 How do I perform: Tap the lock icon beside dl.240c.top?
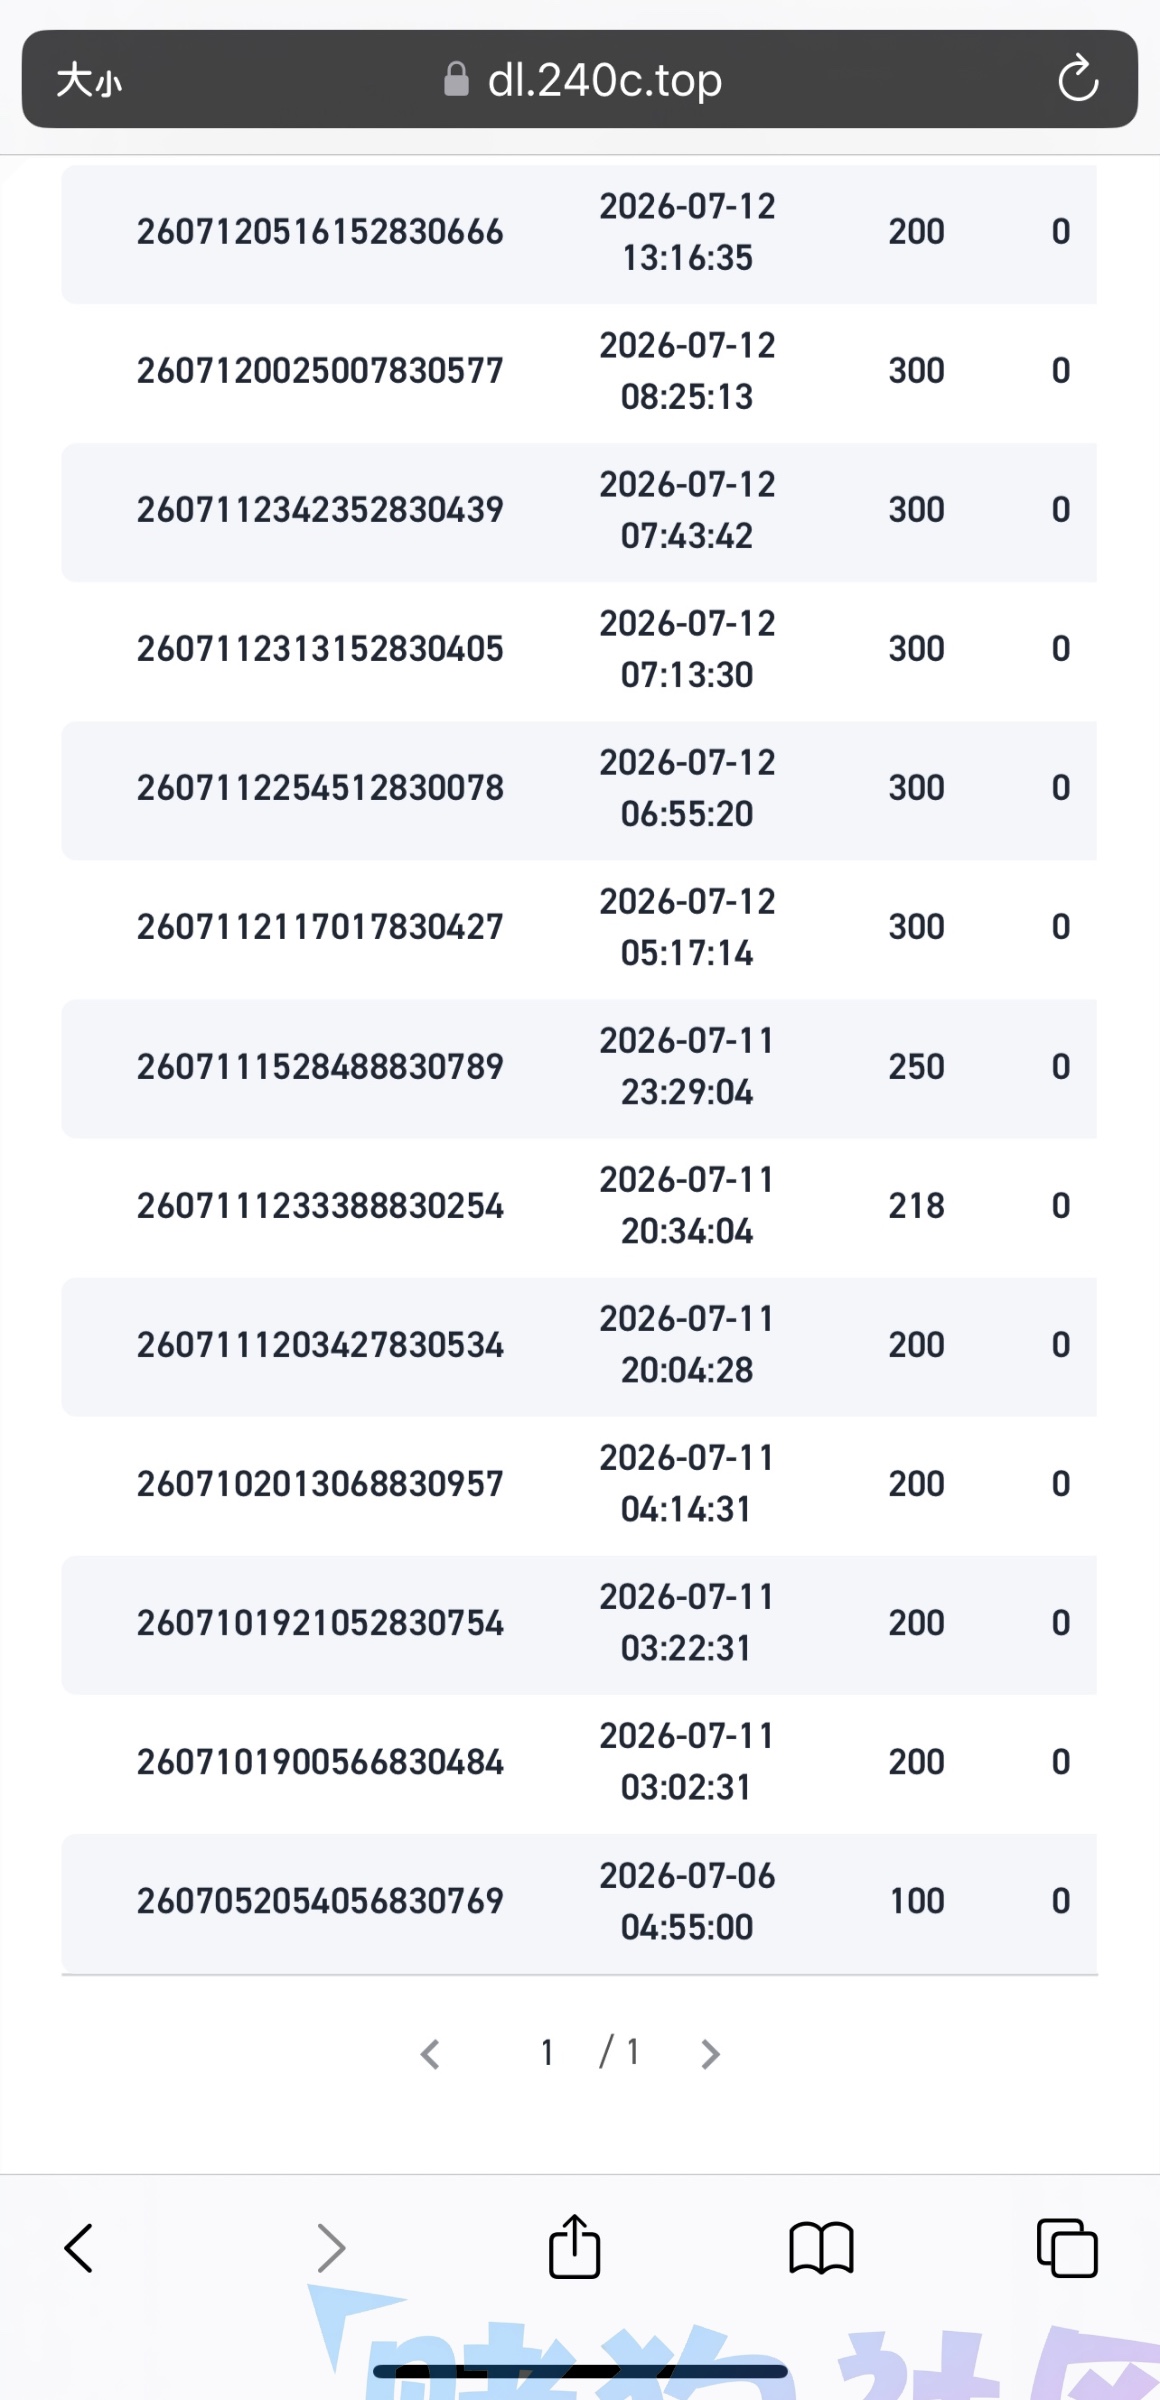pos(456,79)
